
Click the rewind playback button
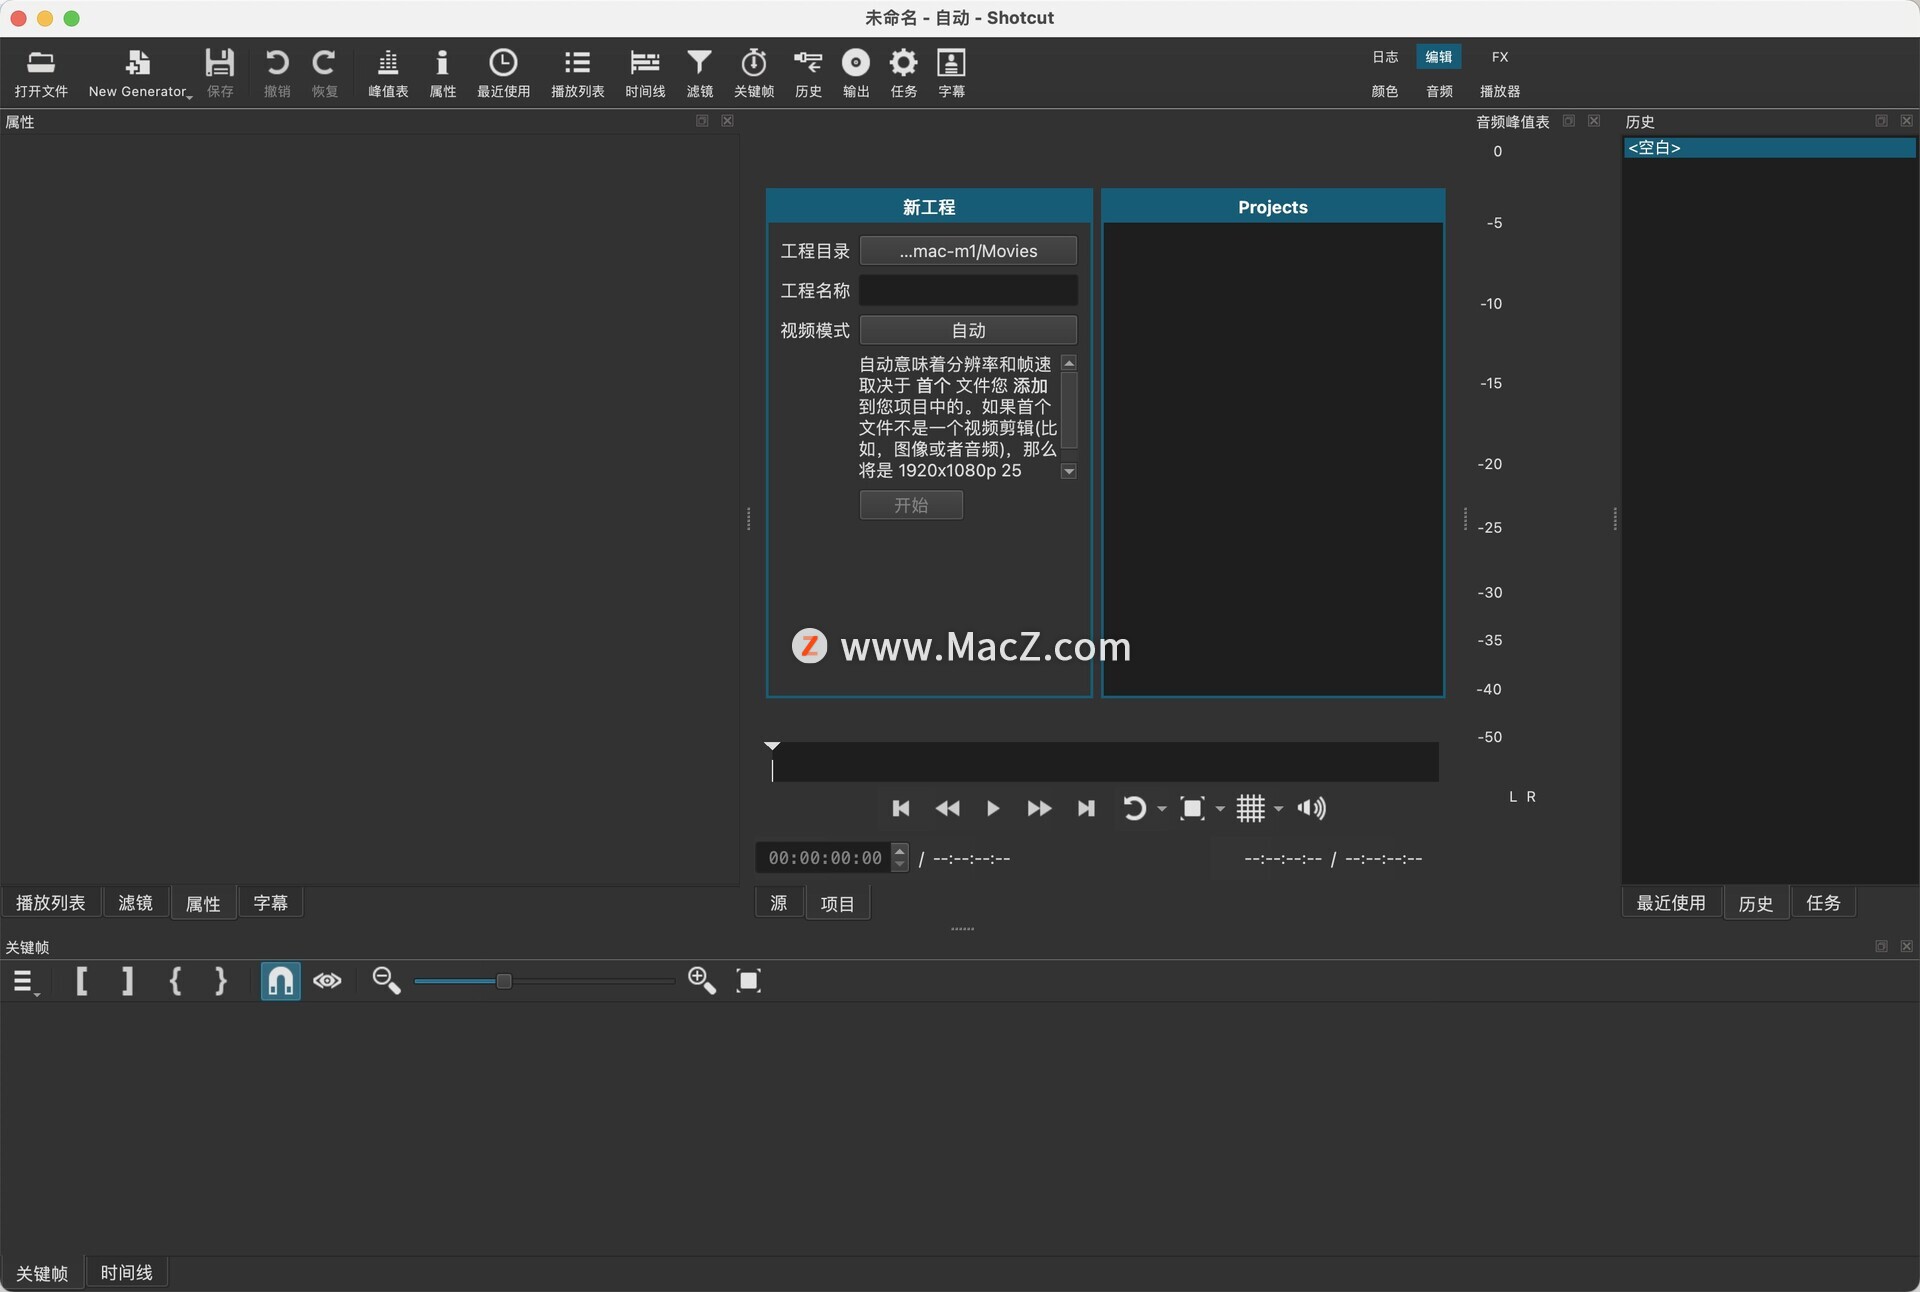[947, 808]
